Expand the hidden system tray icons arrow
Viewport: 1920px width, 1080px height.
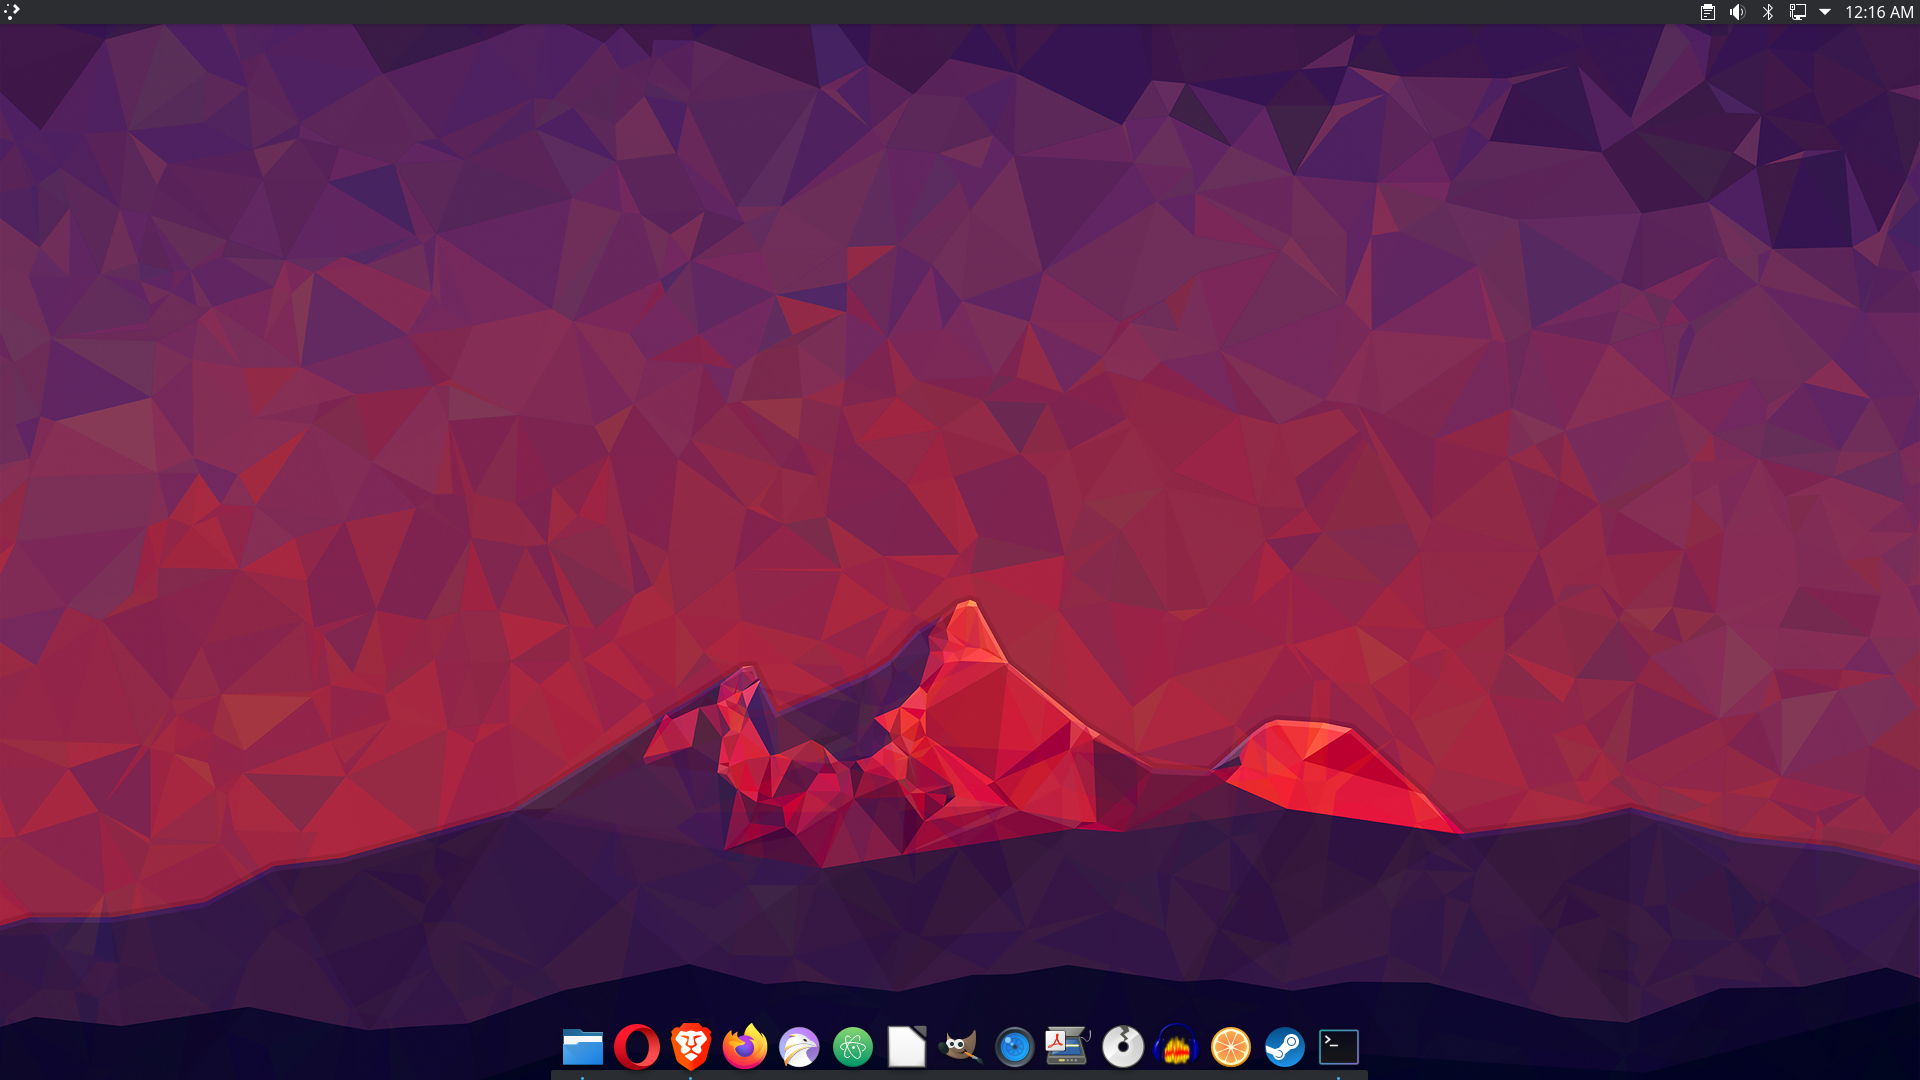pos(1825,12)
